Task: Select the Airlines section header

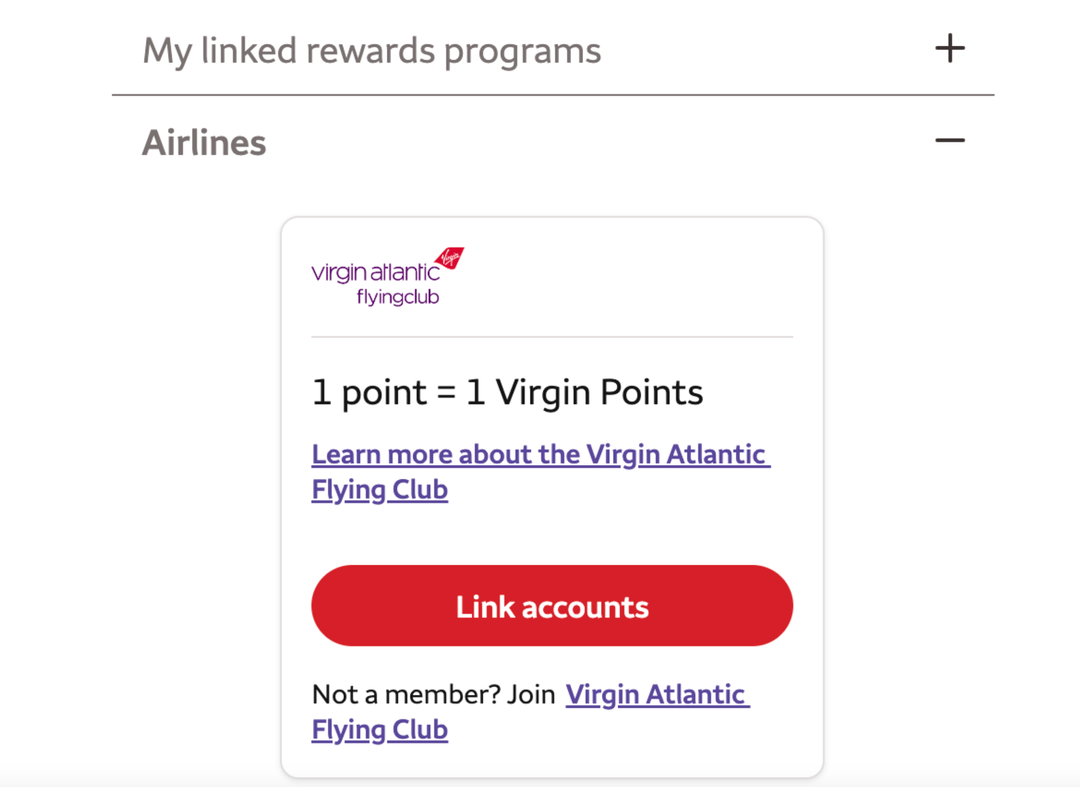Action: [204, 141]
